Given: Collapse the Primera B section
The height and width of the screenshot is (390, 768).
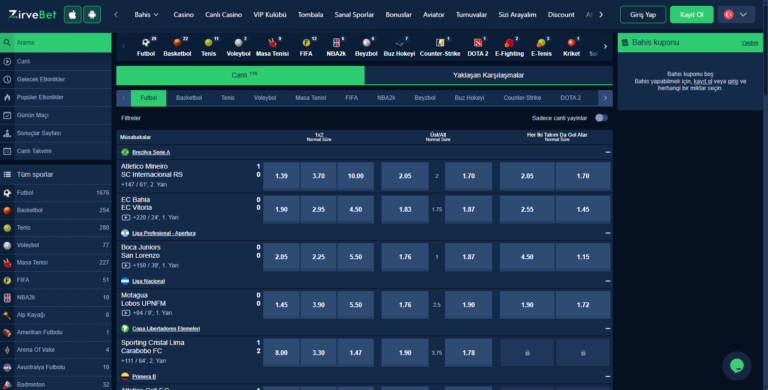Looking at the screenshot, I should [607, 377].
